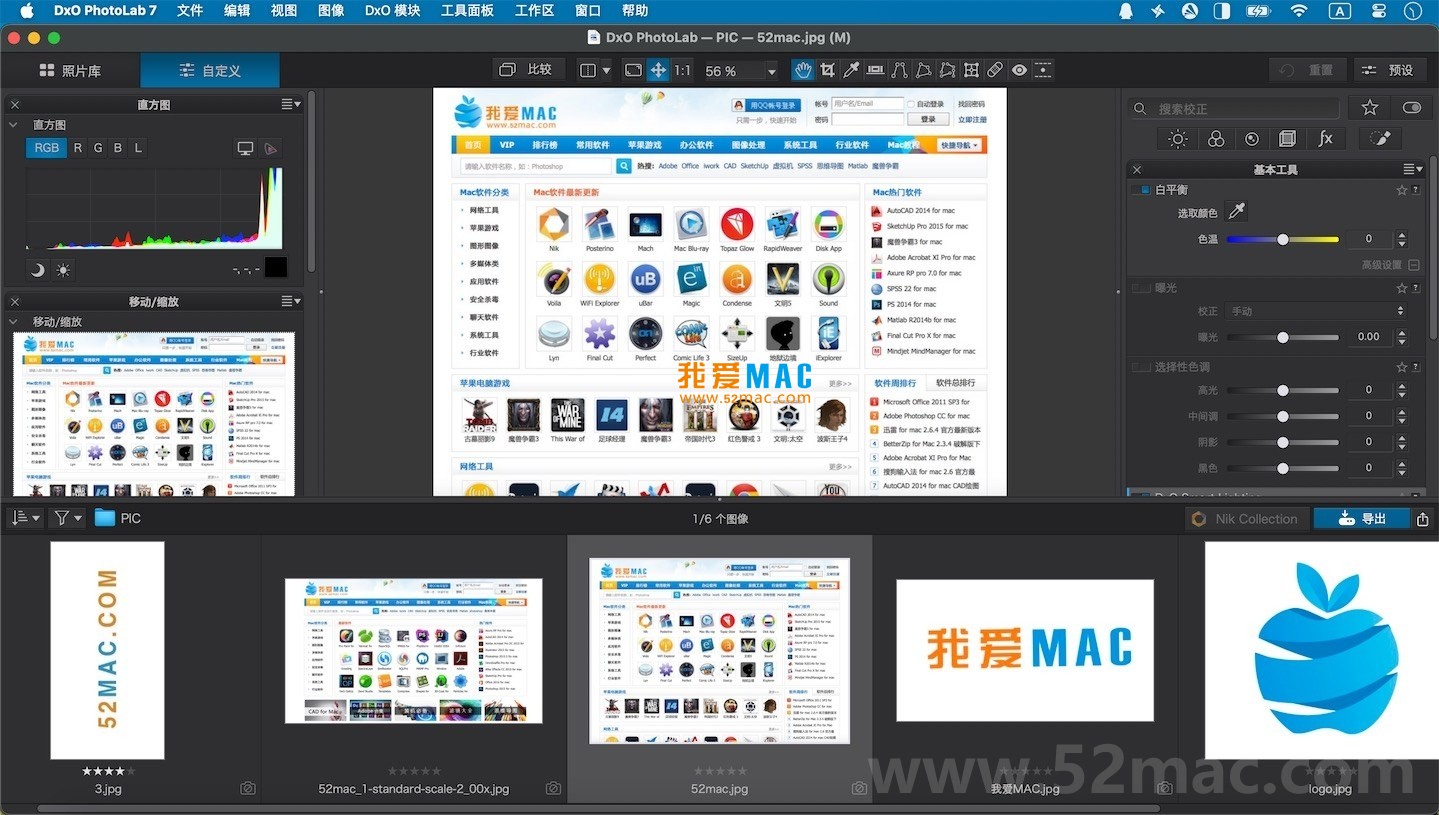
Task: Toggle the White Balance correction on/off
Action: click(1142, 189)
